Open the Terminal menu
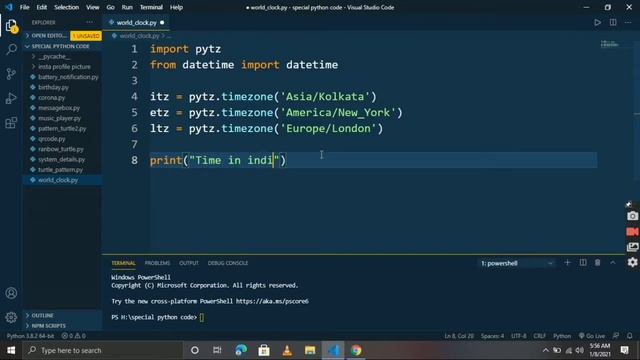 (x=151, y=7)
